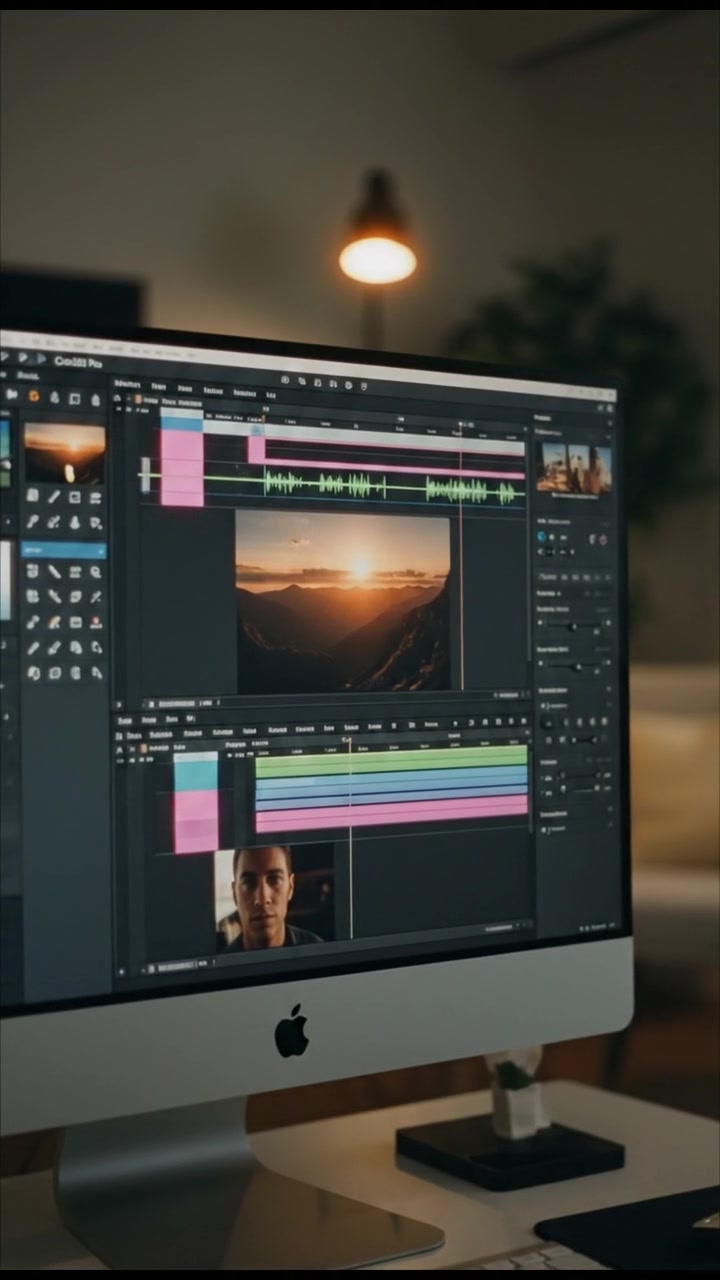Screen dimensions: 720x1280
Task: Adjust the second slider in right properties panel
Action: click(x=575, y=666)
